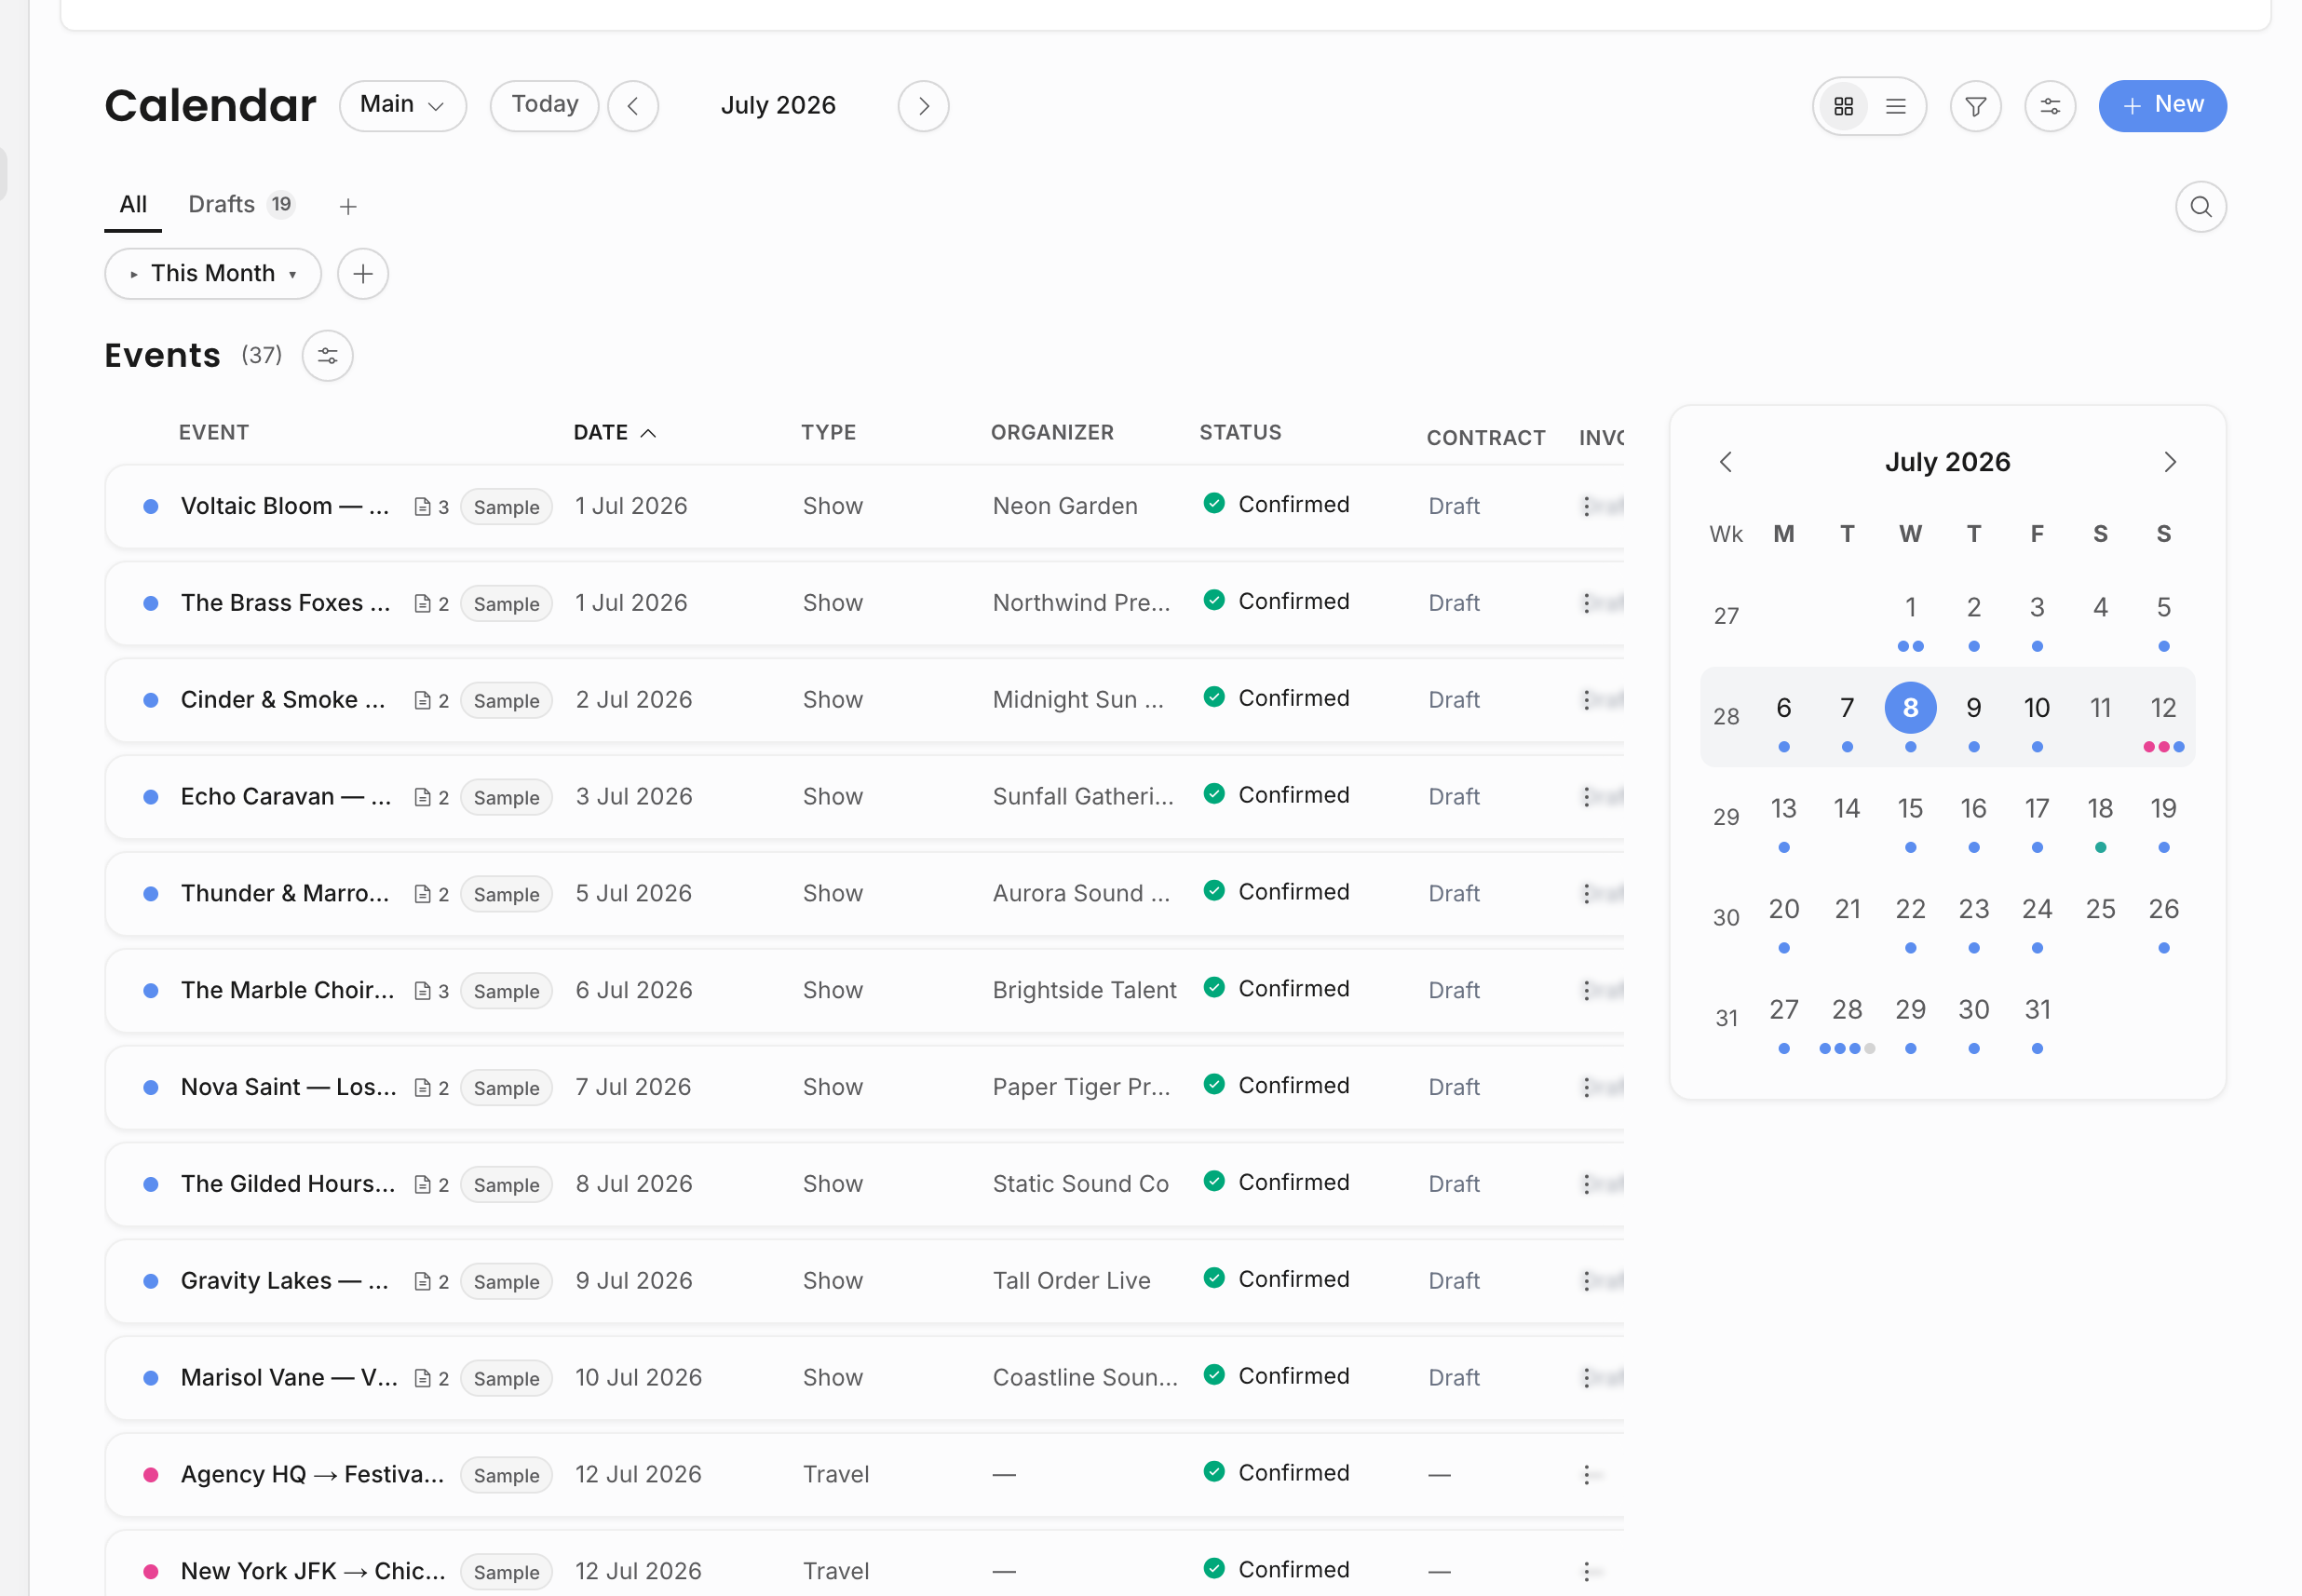Add a new filter with plus circle

point(363,274)
